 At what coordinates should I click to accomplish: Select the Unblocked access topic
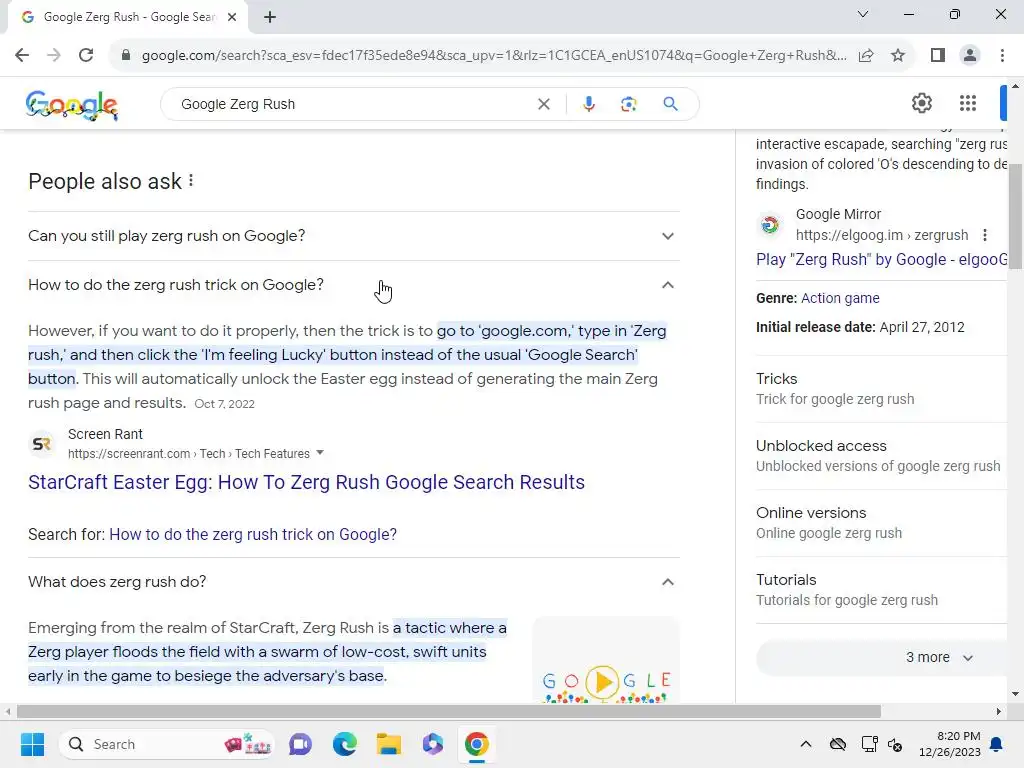click(881, 456)
